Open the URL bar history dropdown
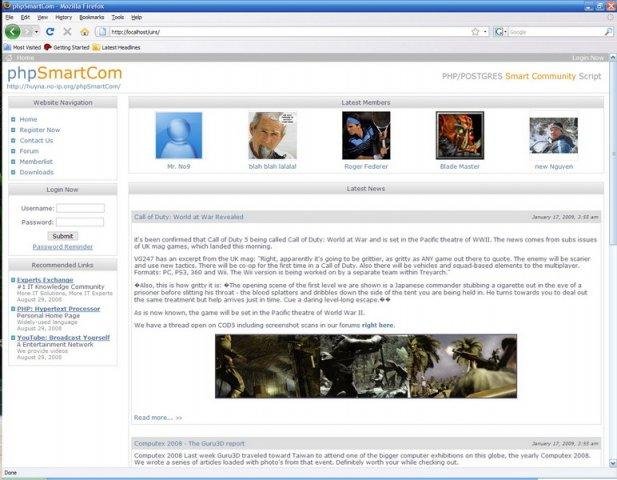 tap(485, 31)
